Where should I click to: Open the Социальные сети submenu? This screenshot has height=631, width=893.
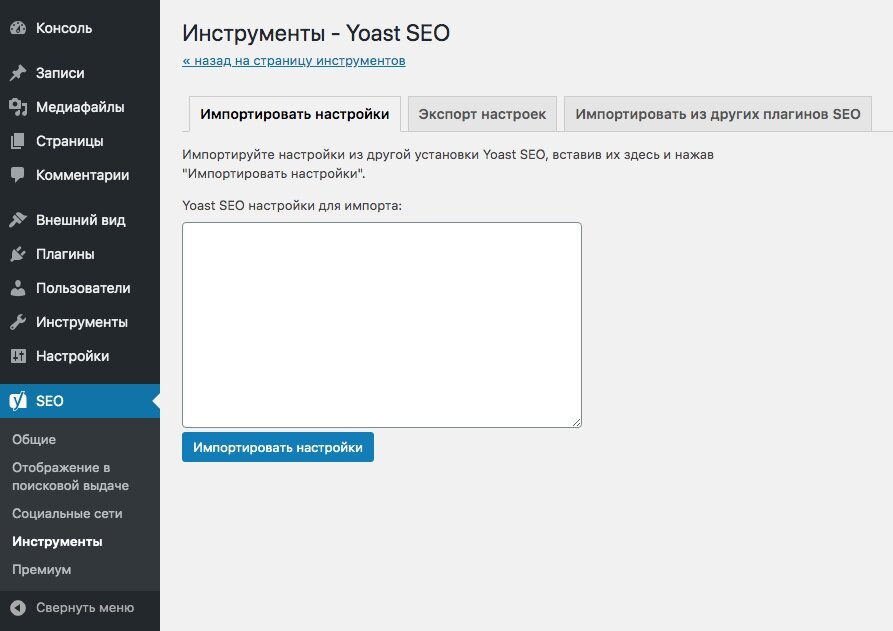[x=67, y=514]
